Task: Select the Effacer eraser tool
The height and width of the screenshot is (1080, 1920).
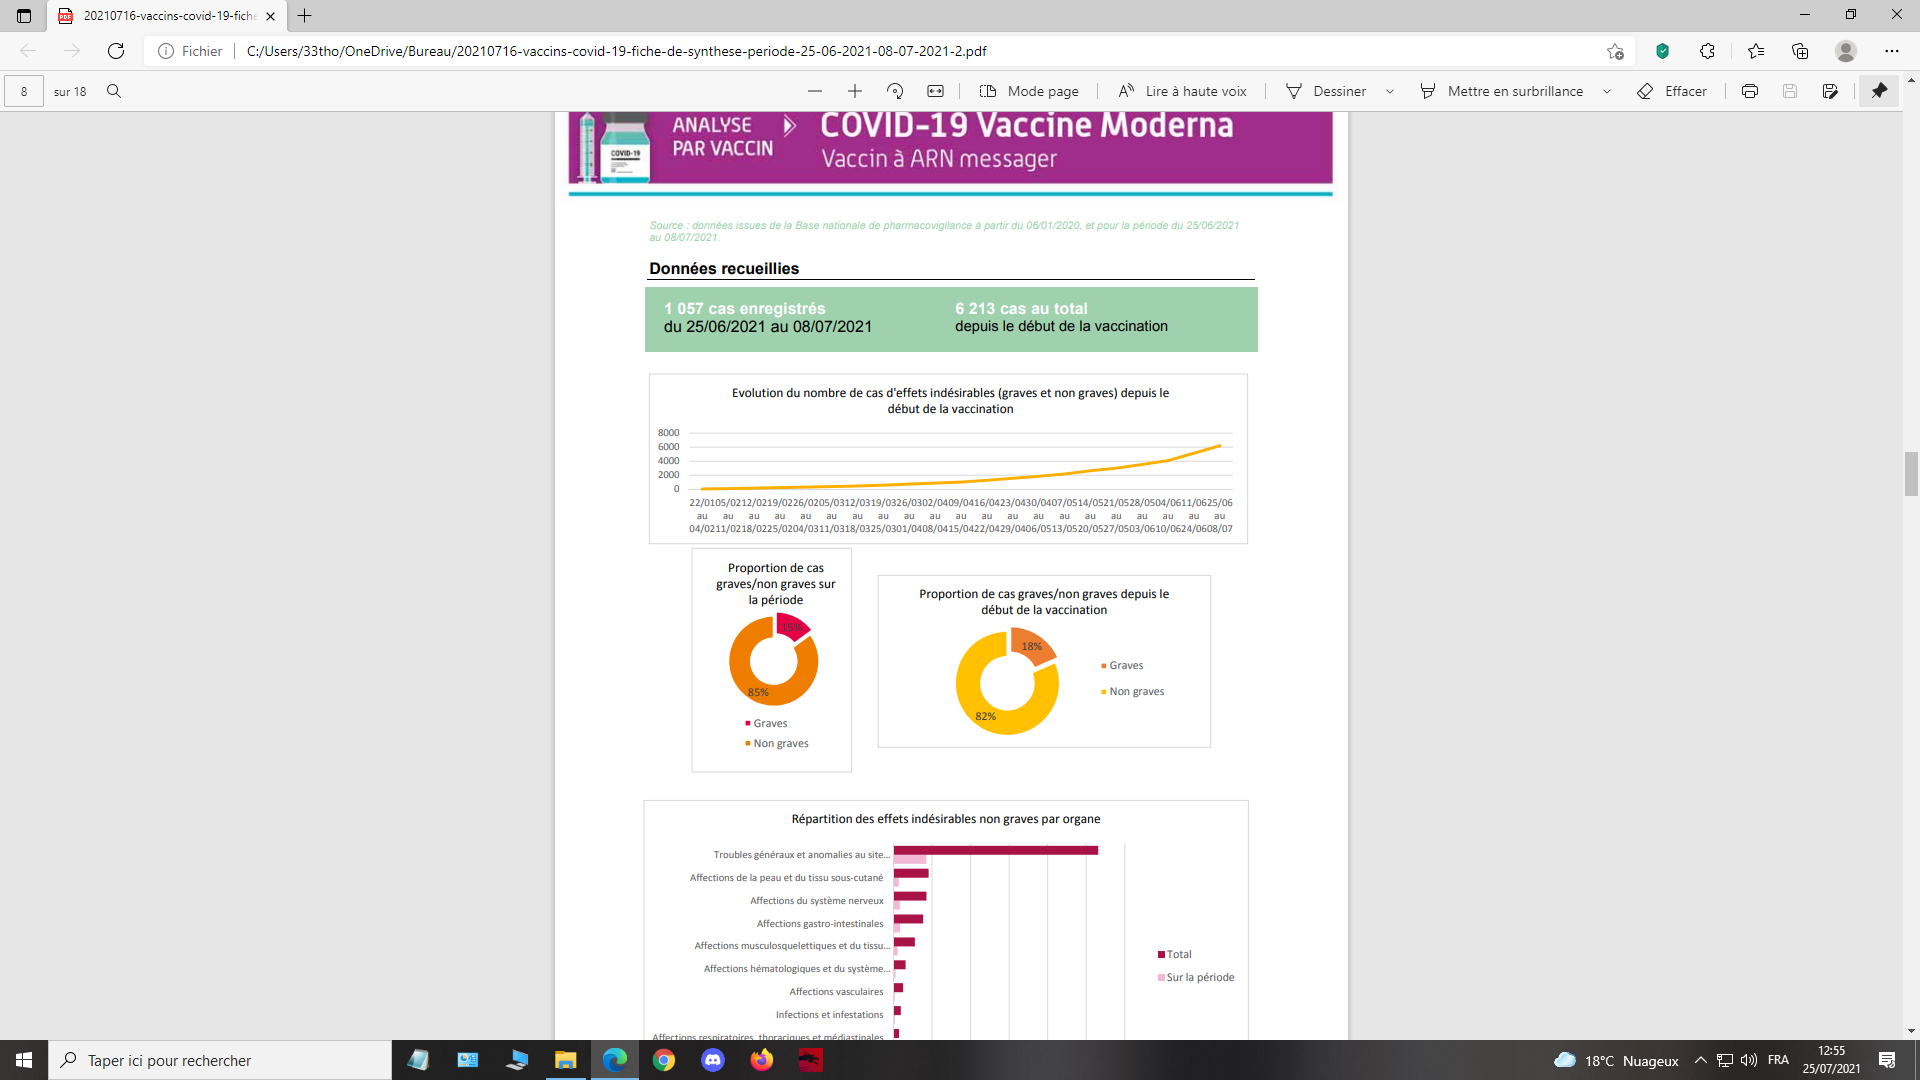Action: click(1672, 91)
